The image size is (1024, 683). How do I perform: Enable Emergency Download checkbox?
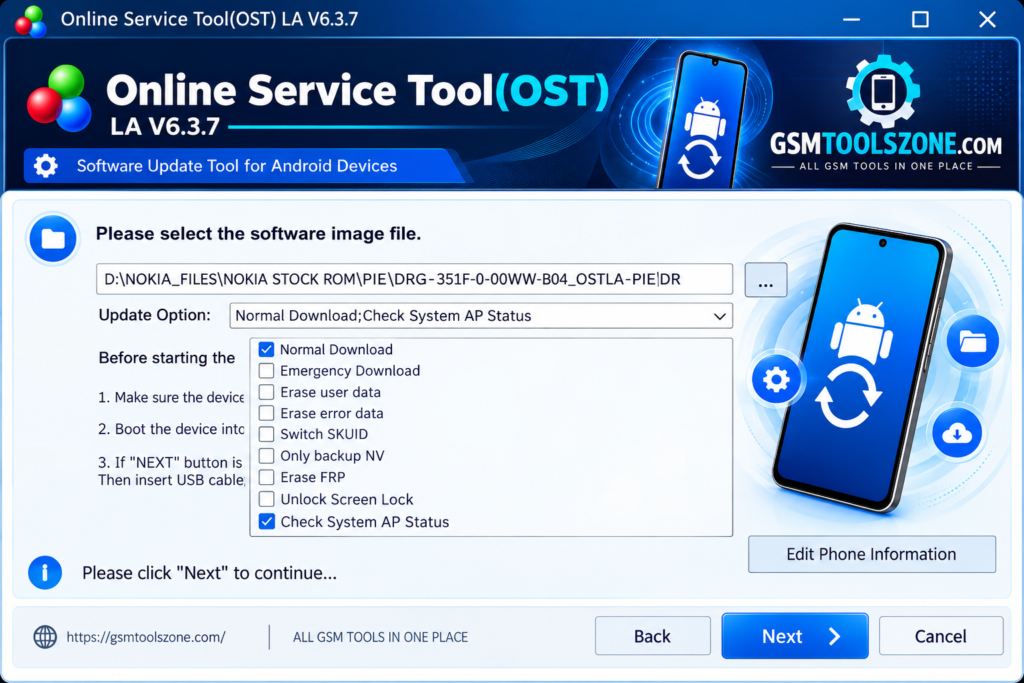(266, 371)
